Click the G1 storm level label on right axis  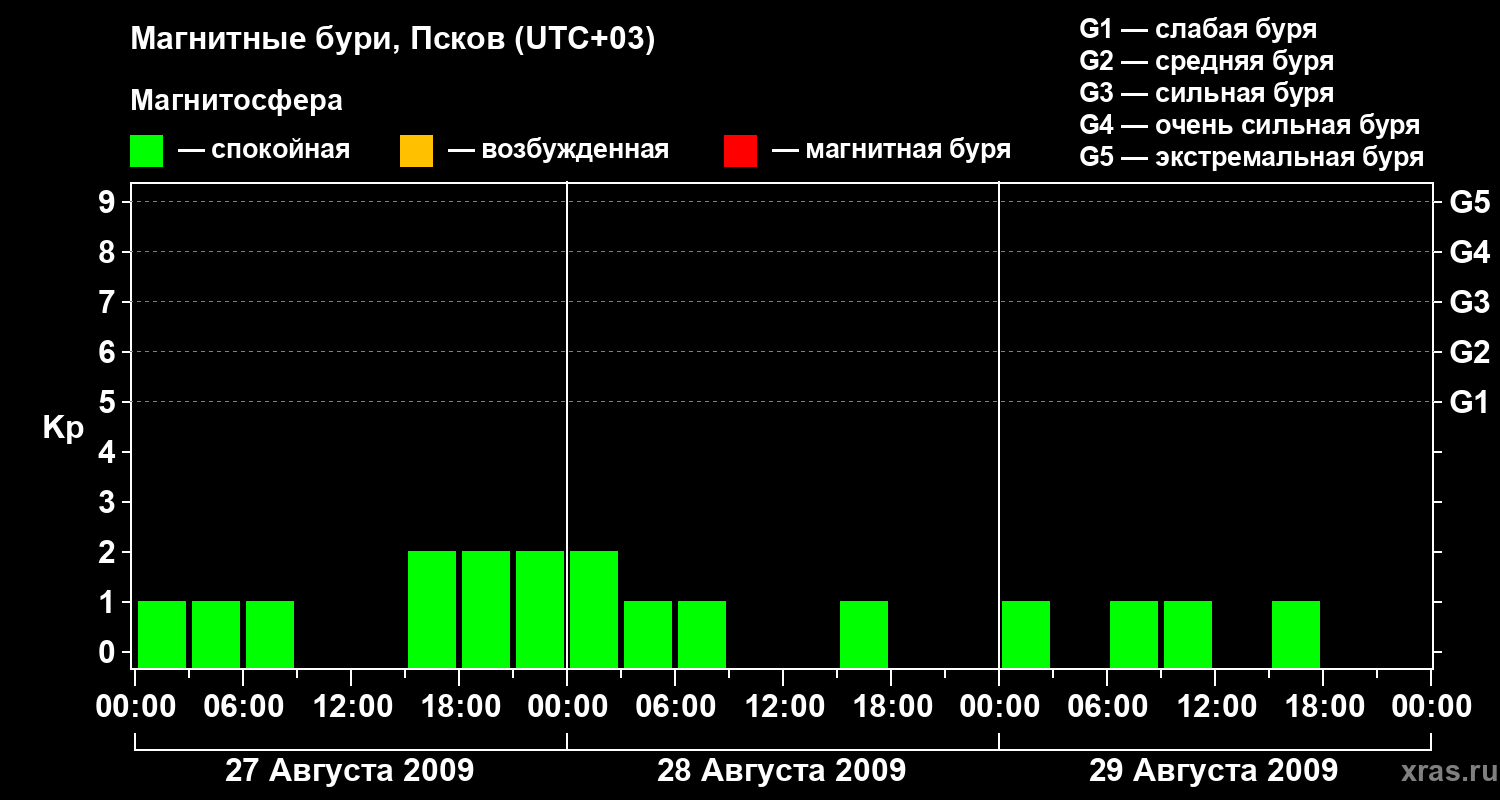point(1470,402)
